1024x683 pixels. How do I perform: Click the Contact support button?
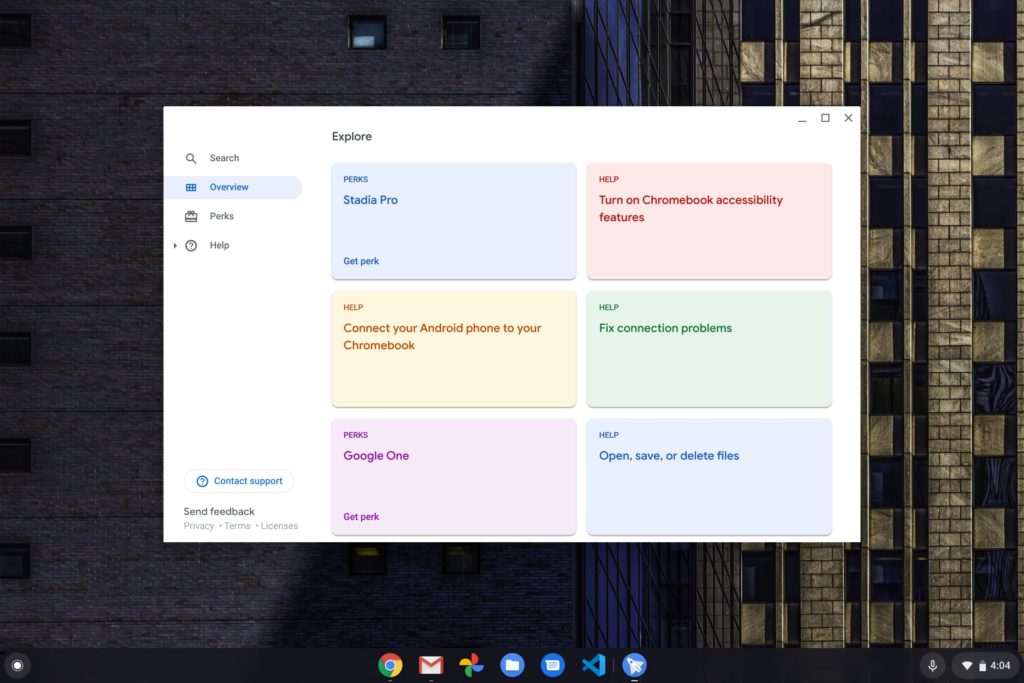tap(239, 481)
